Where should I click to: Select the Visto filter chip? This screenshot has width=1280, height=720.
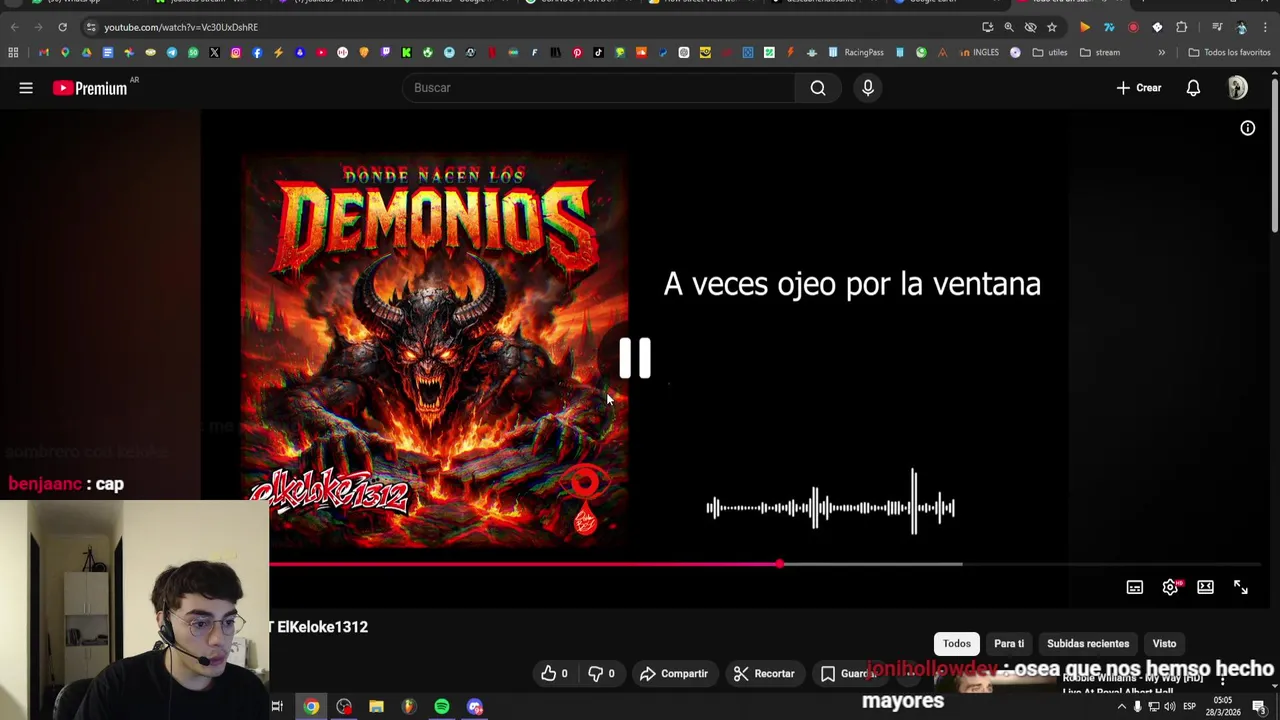1164,644
